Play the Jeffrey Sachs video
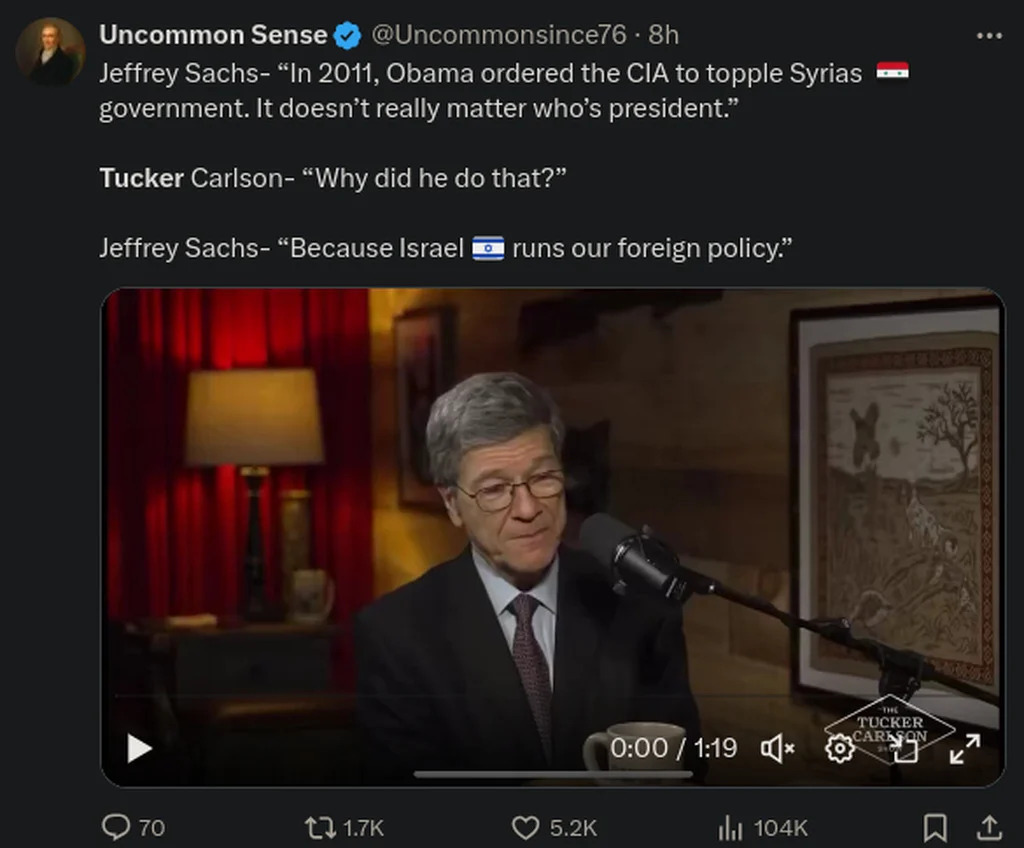The height and width of the screenshot is (848, 1024). 140,748
